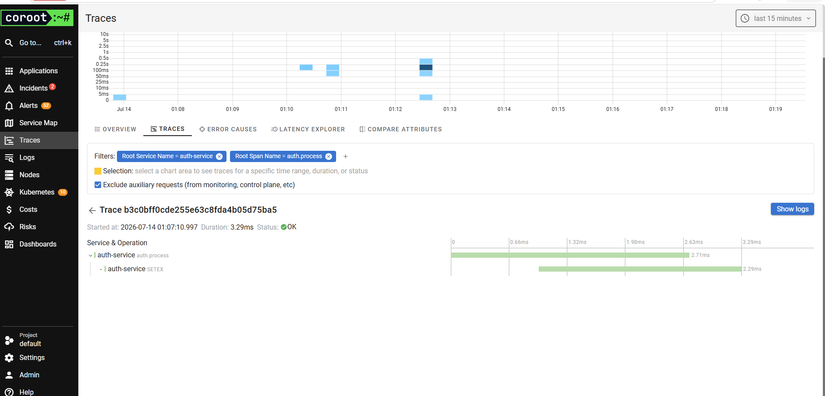The width and height of the screenshot is (825, 396).
Task: Go back using the trace arrow
Action: click(92, 210)
